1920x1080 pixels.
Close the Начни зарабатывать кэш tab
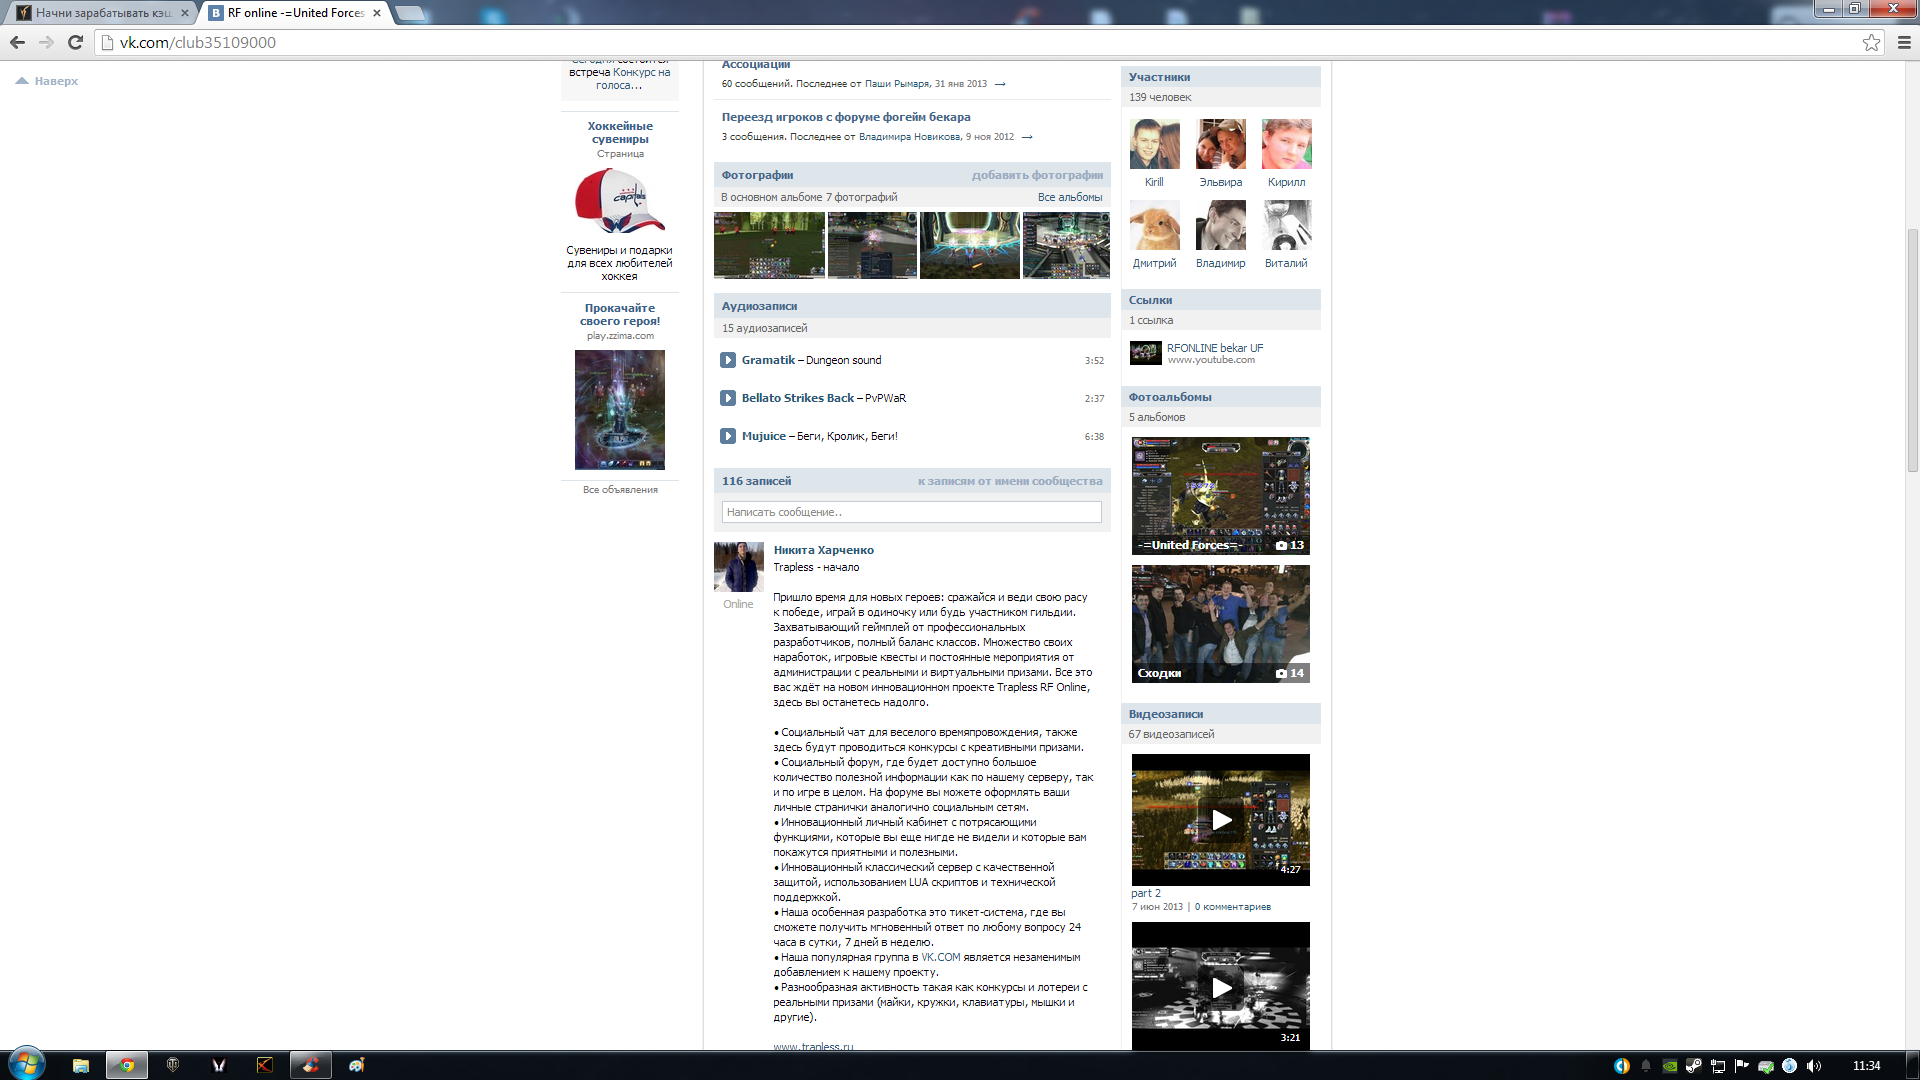[185, 13]
